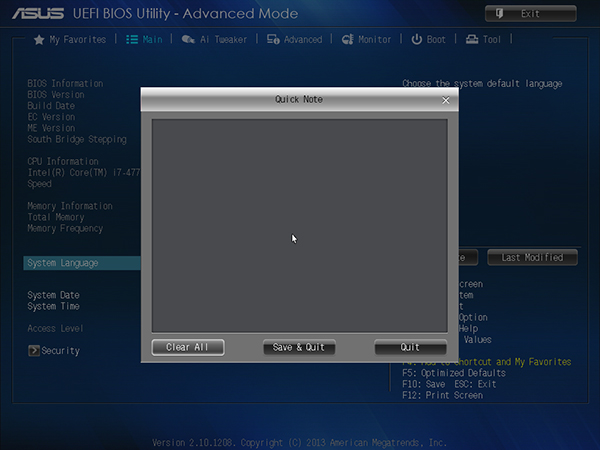Click the South Bridge Stepping label
This screenshot has width=600, height=450.
[x=77, y=139]
